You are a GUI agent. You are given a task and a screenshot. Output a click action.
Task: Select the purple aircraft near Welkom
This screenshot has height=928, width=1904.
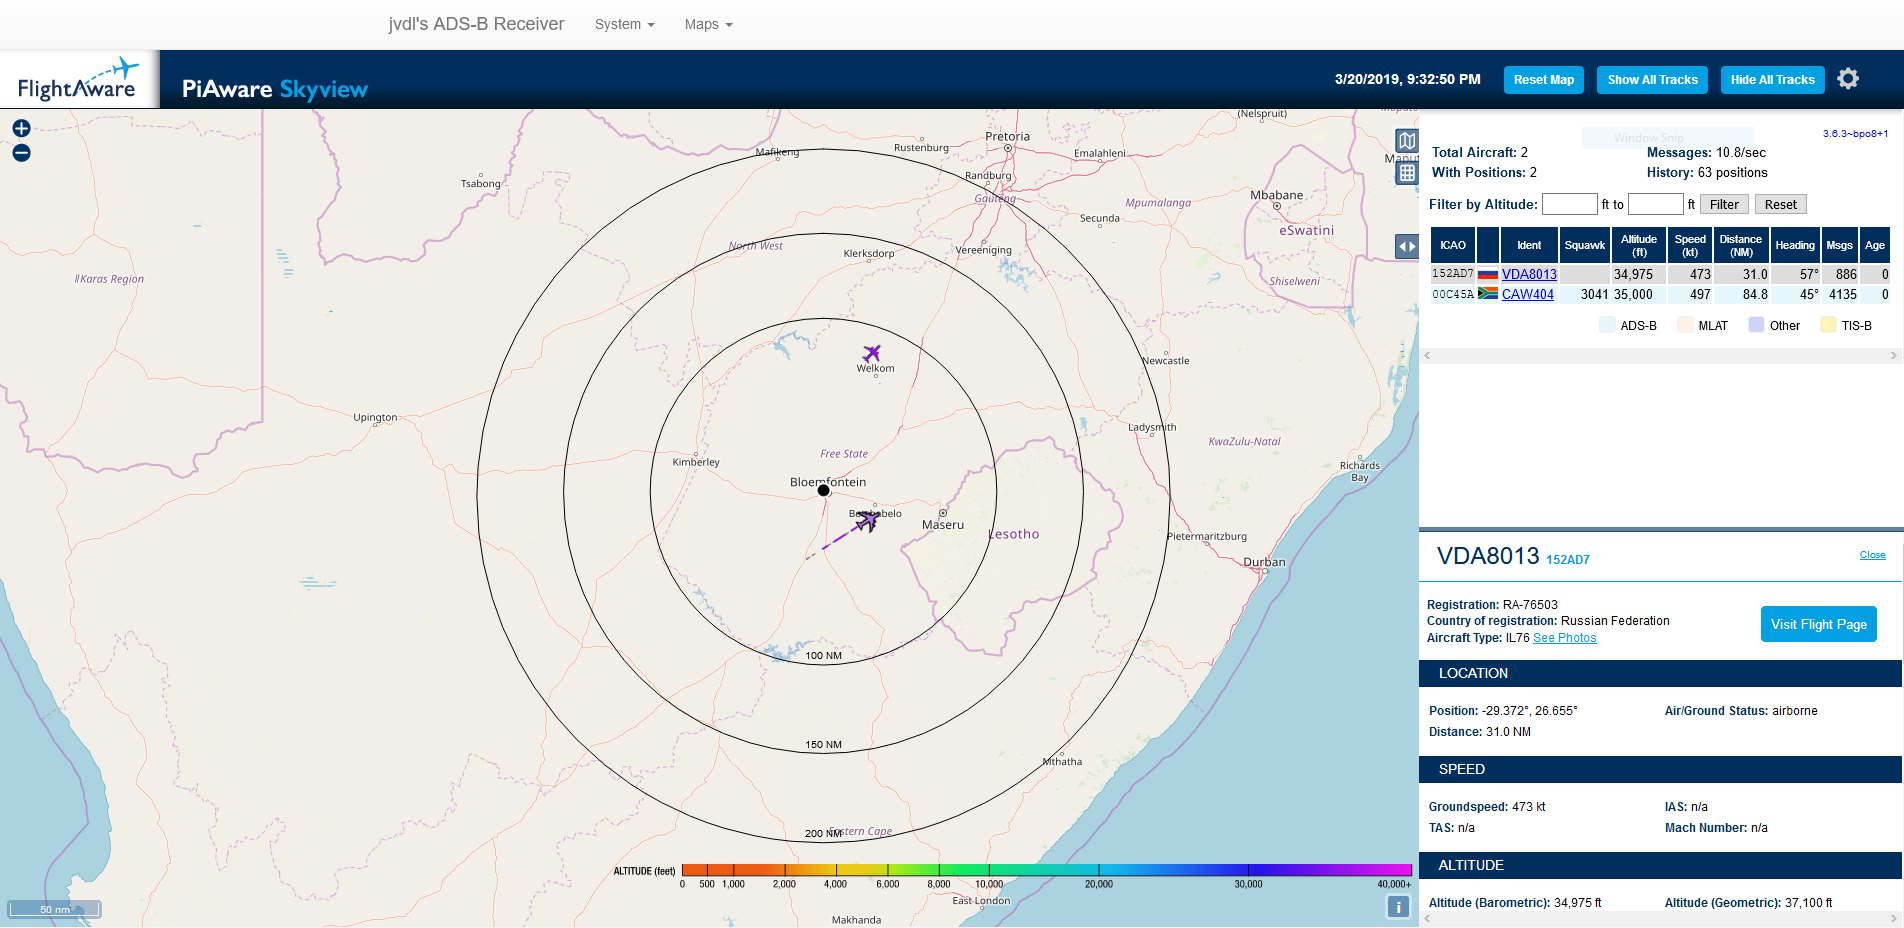pyautogui.click(x=872, y=353)
